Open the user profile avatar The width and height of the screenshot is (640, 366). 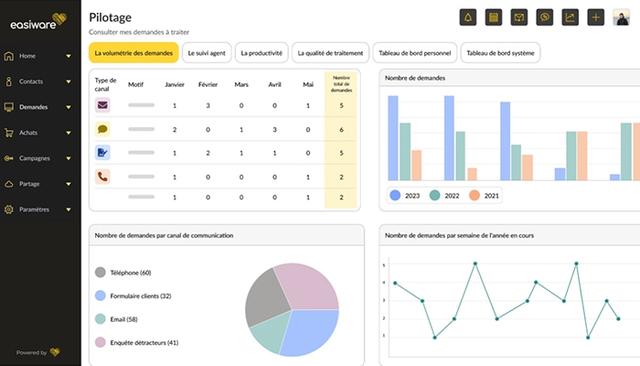(621, 18)
